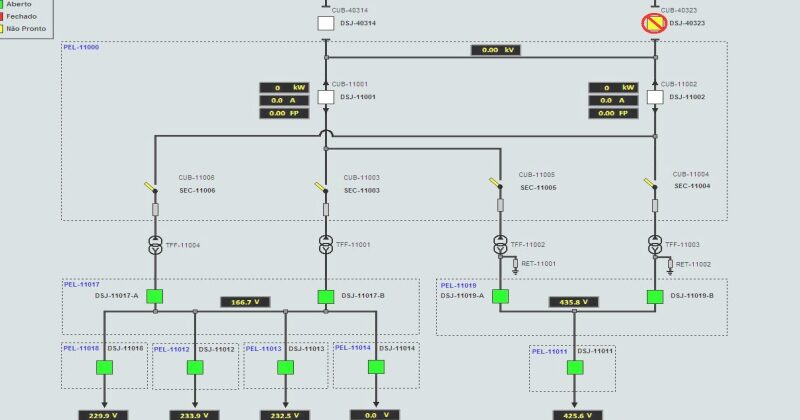The height and width of the screenshot is (420, 800).
Task: Click the DSJ-11001 breaker symbol
Action: coord(326,97)
